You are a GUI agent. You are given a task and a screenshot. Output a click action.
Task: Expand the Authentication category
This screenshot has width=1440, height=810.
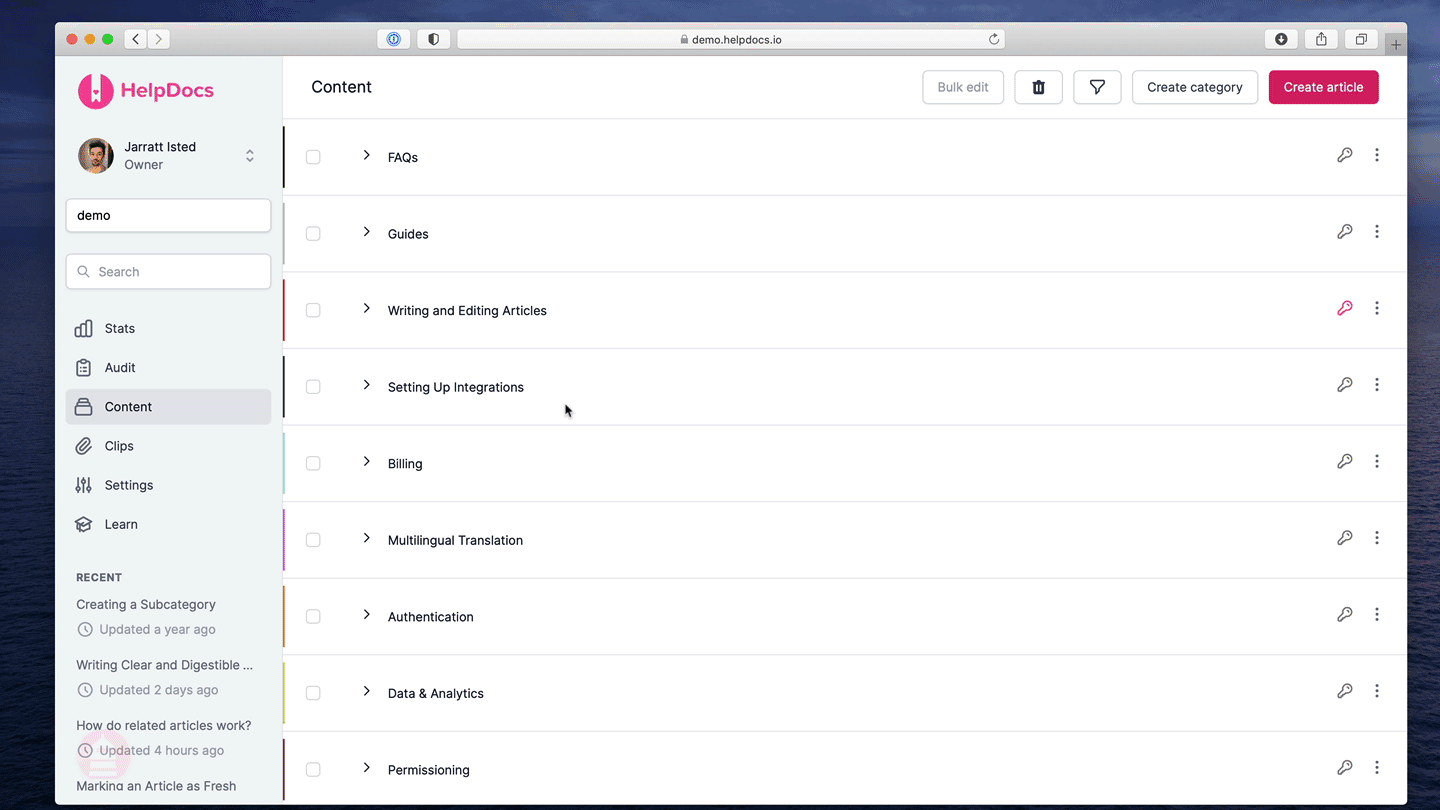point(366,615)
